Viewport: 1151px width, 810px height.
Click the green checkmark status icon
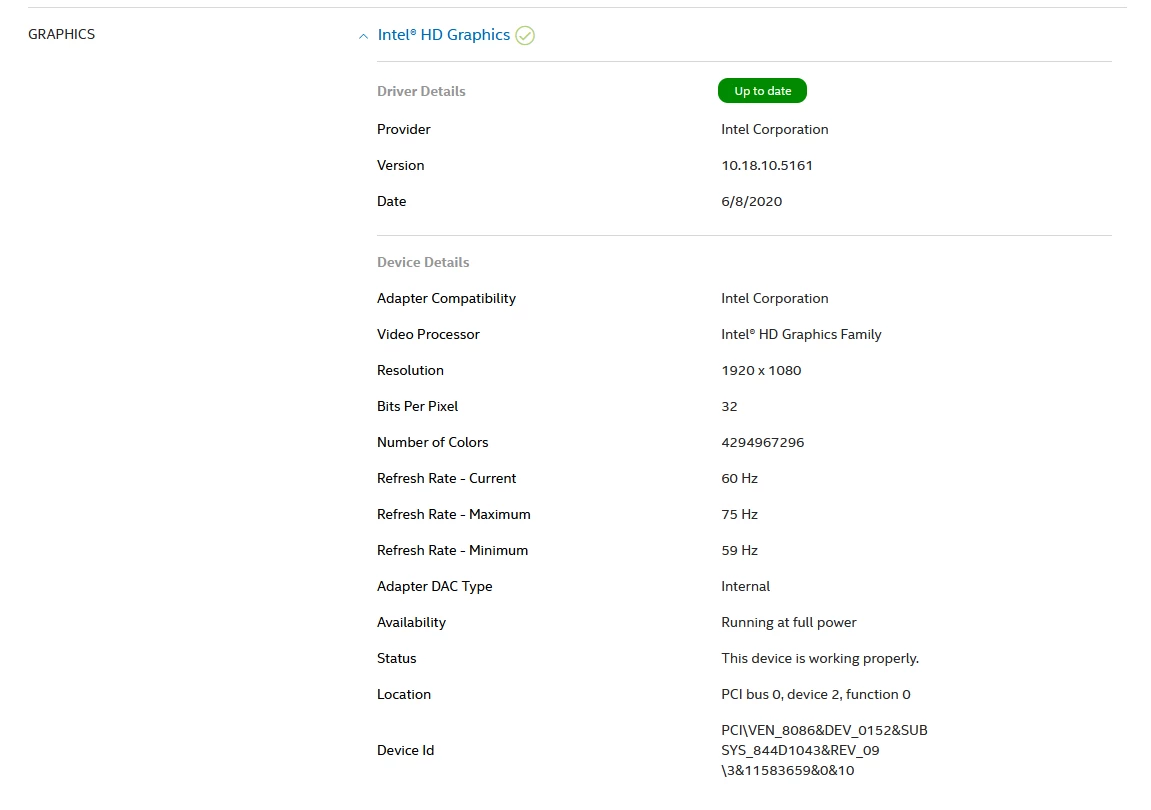click(x=525, y=35)
